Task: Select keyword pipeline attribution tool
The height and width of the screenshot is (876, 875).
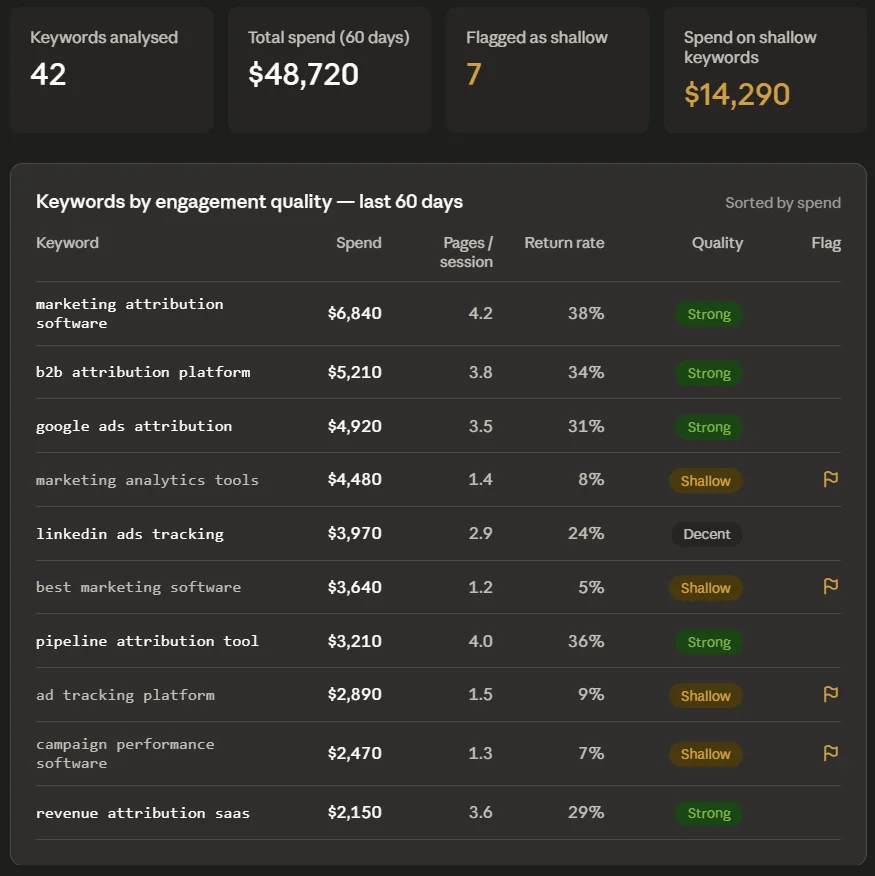Action: (x=148, y=641)
